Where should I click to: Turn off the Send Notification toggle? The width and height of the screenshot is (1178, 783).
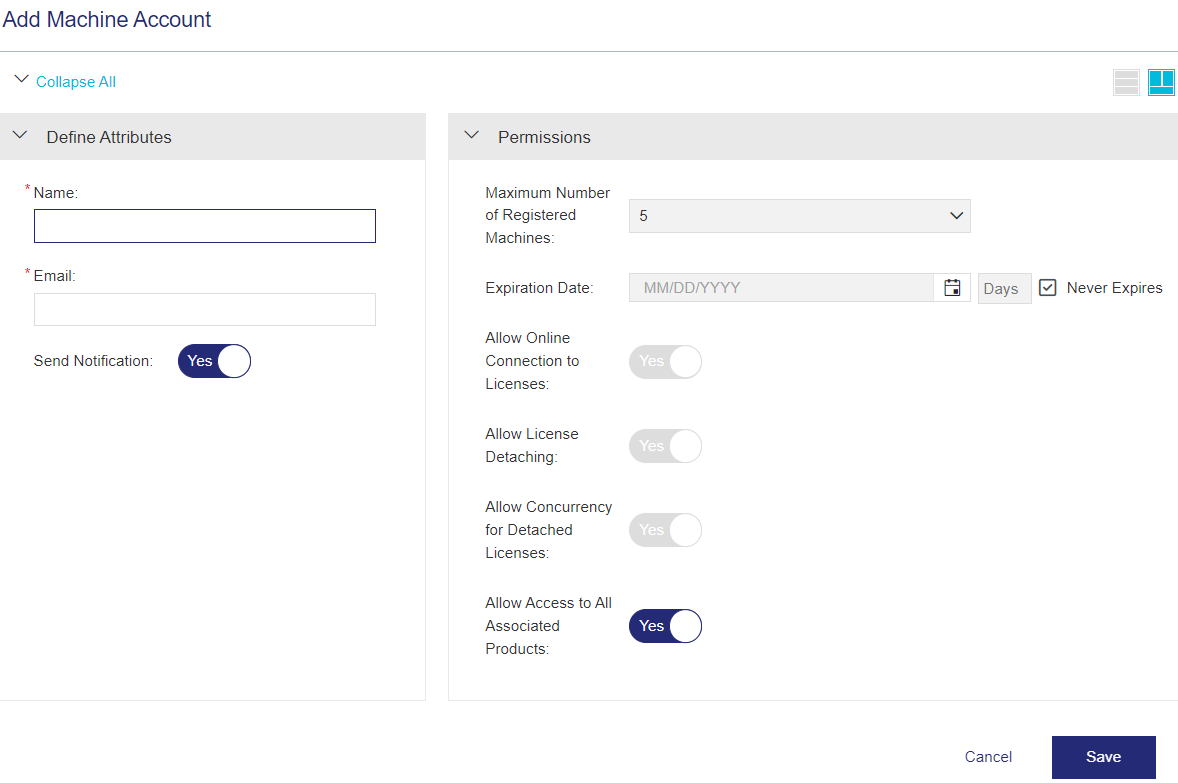214,361
